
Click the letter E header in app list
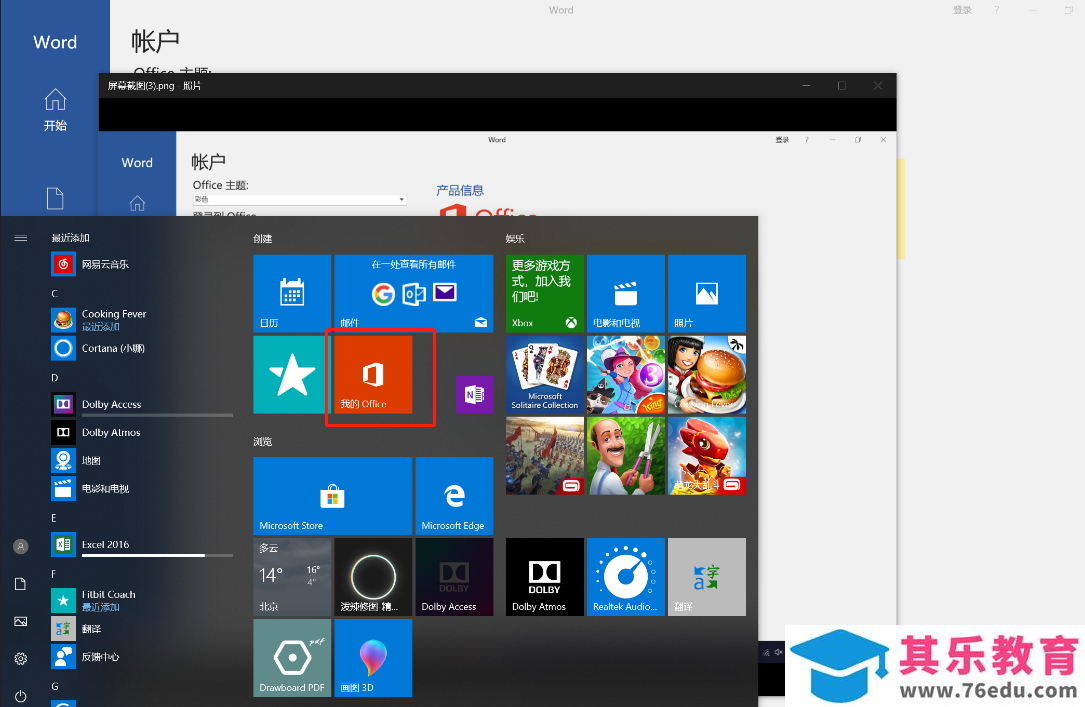[54, 518]
